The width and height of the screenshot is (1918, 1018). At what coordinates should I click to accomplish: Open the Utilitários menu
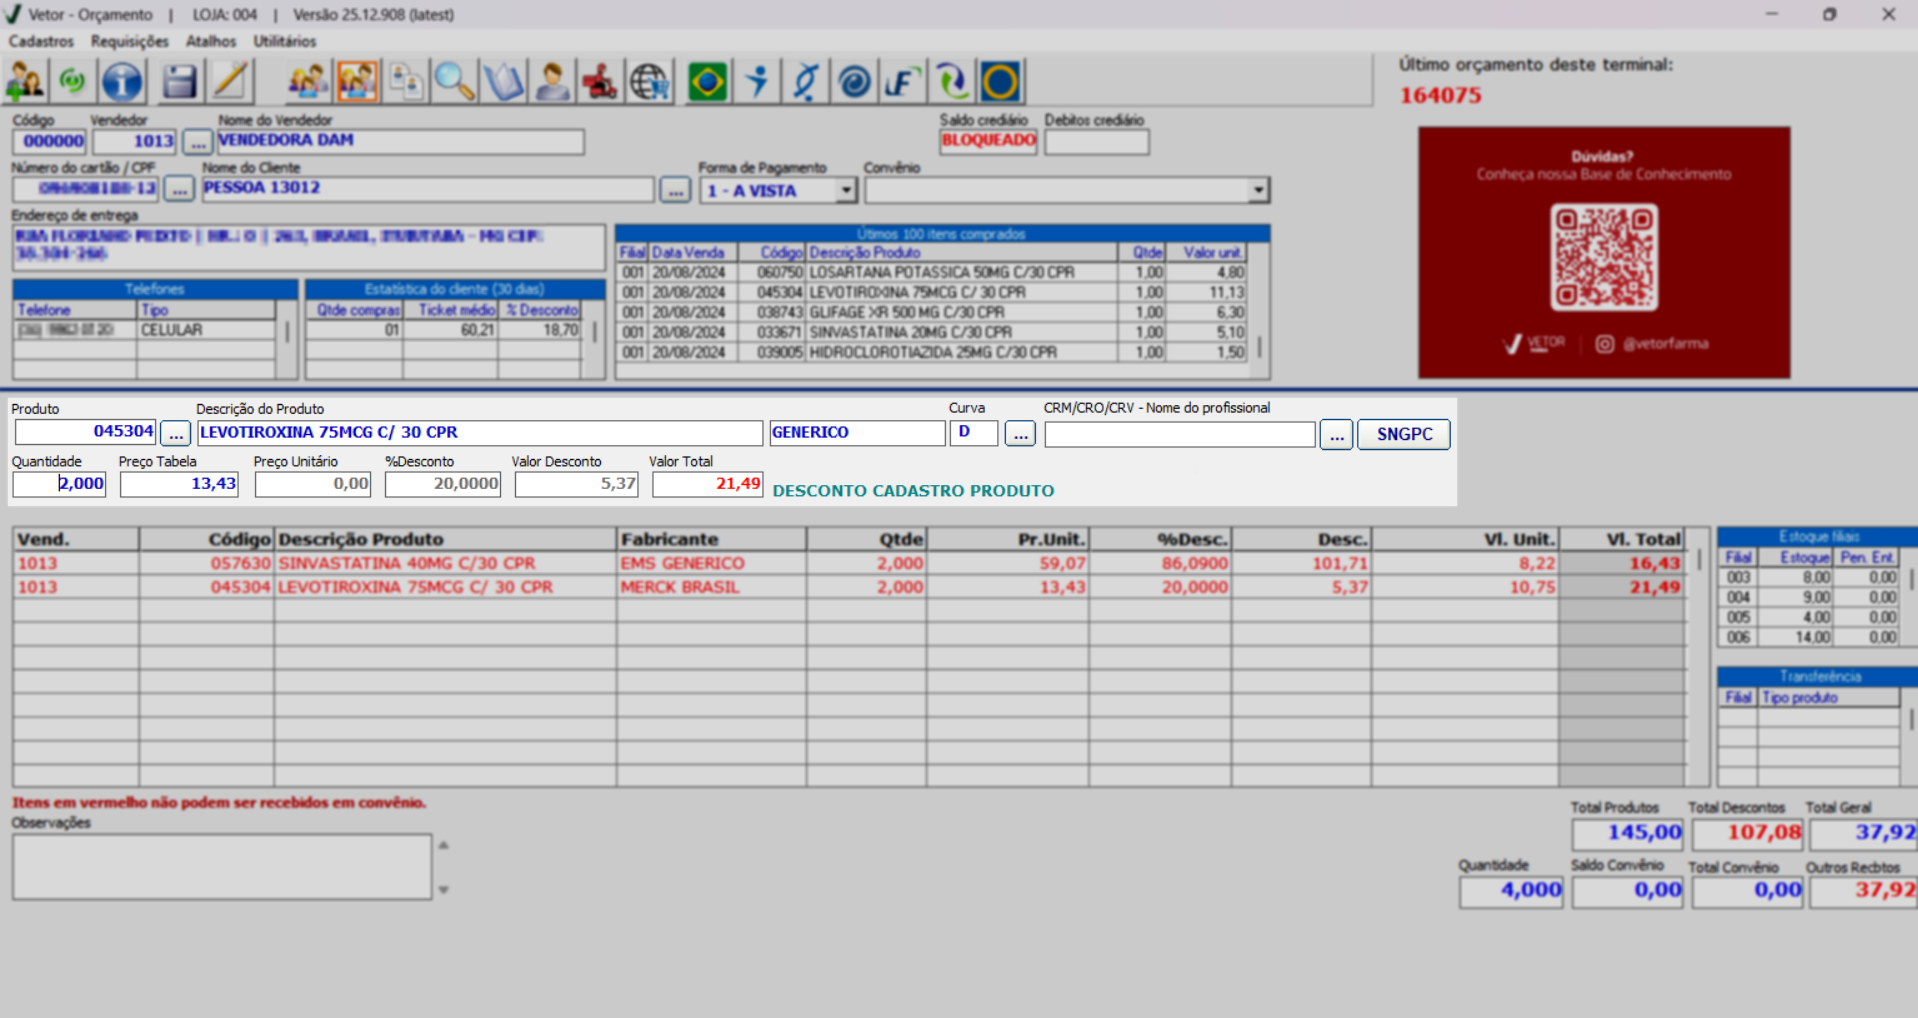[284, 41]
